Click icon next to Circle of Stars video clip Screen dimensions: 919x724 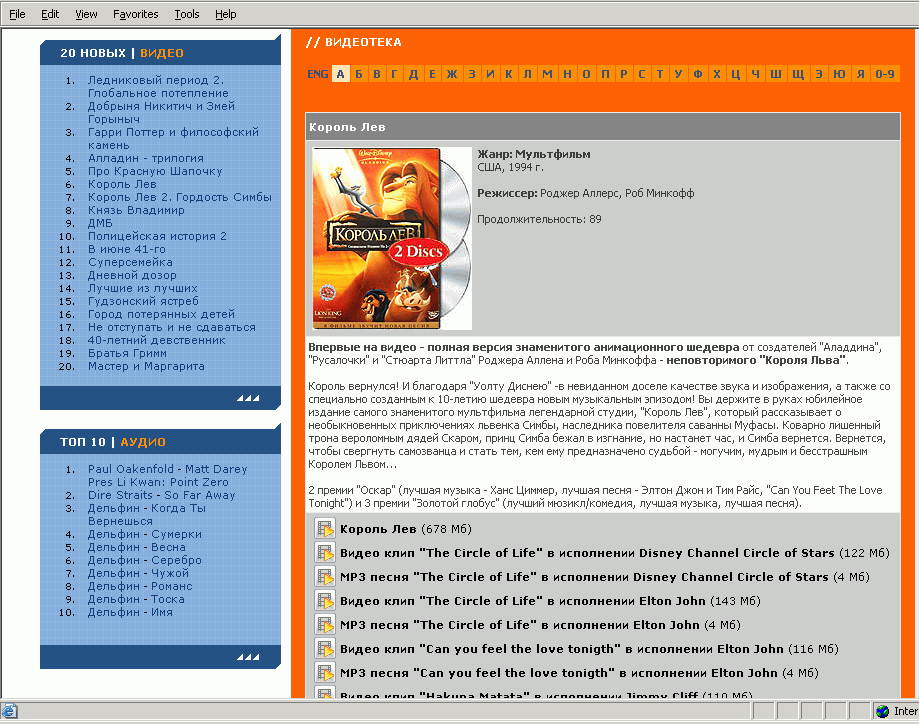pyautogui.click(x=325, y=553)
